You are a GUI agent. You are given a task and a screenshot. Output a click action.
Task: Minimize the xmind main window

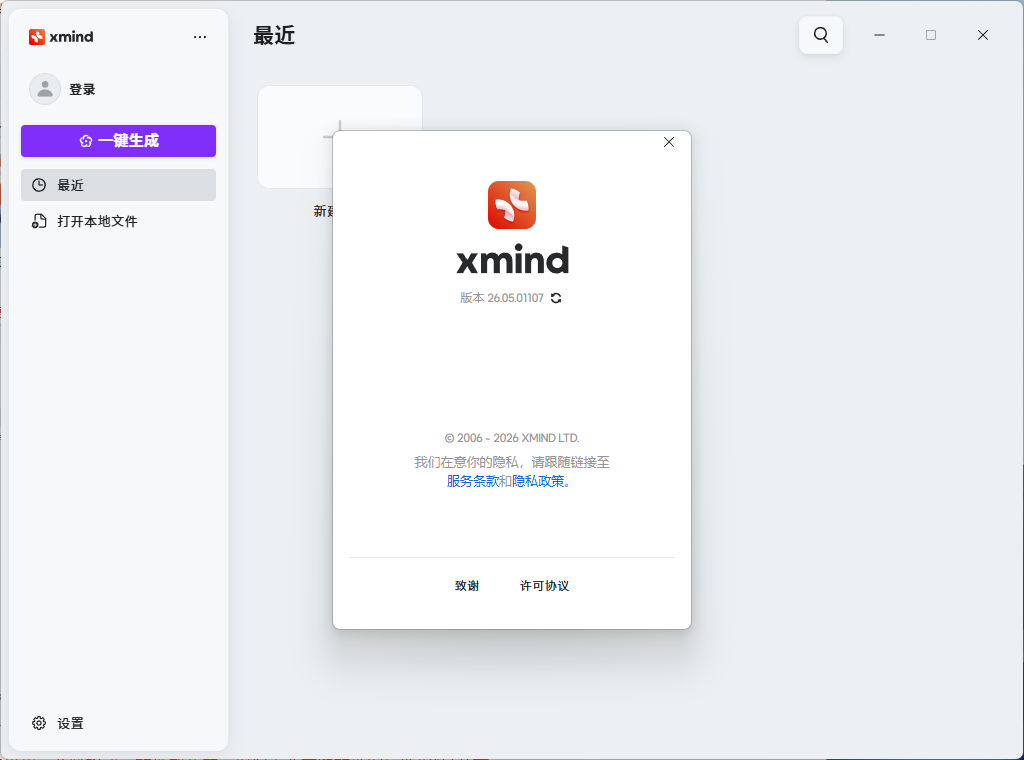[880, 35]
